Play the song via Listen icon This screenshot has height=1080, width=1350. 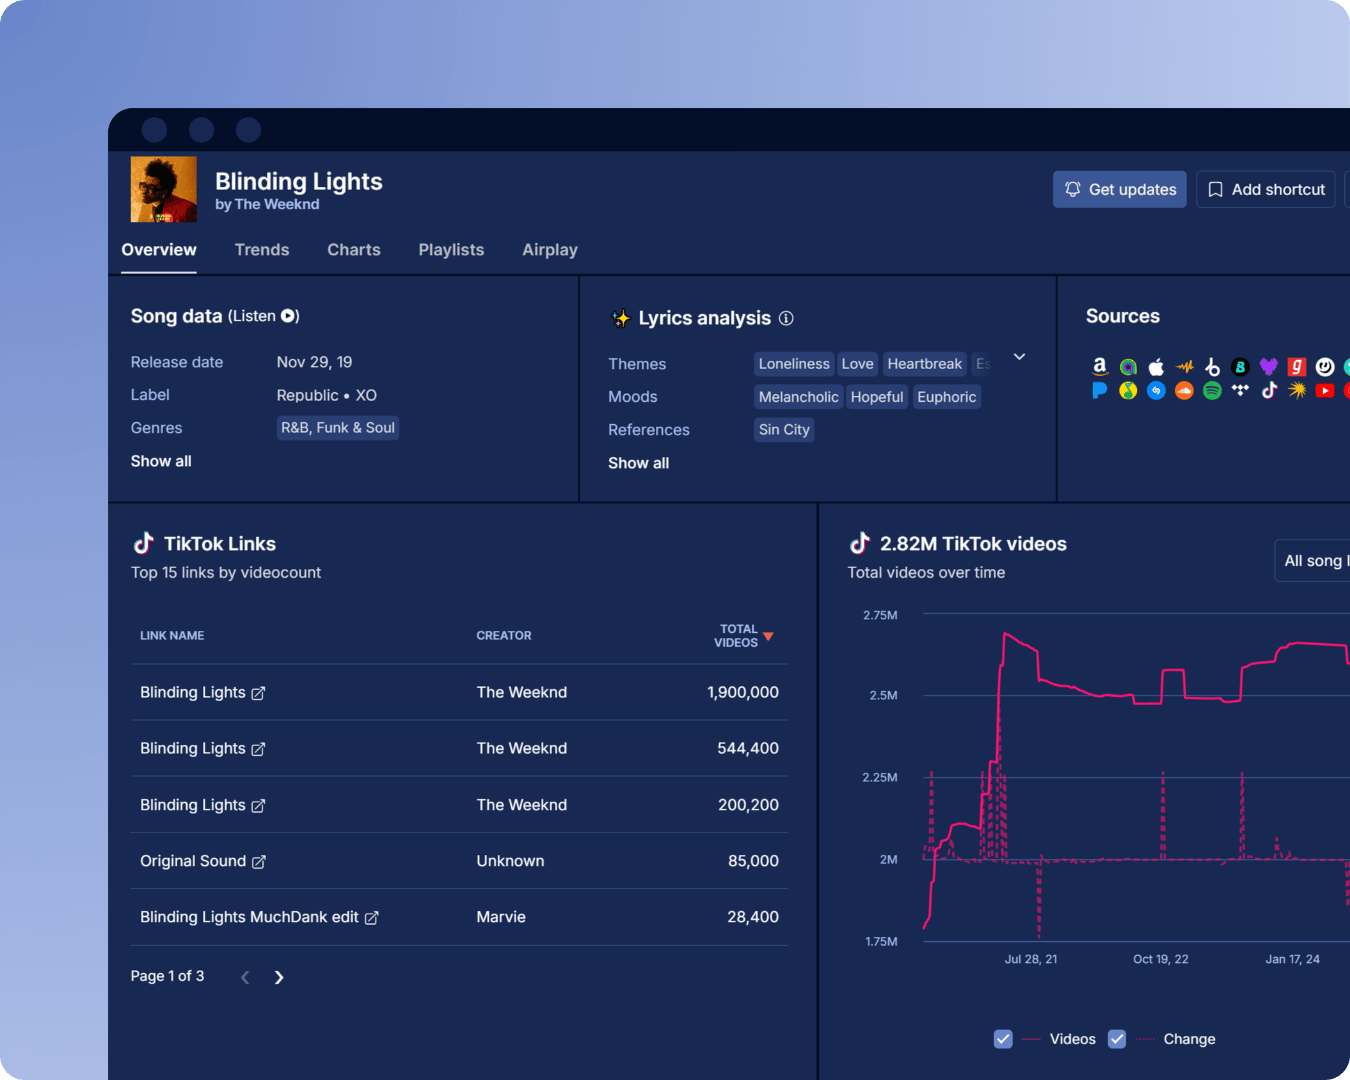[288, 316]
